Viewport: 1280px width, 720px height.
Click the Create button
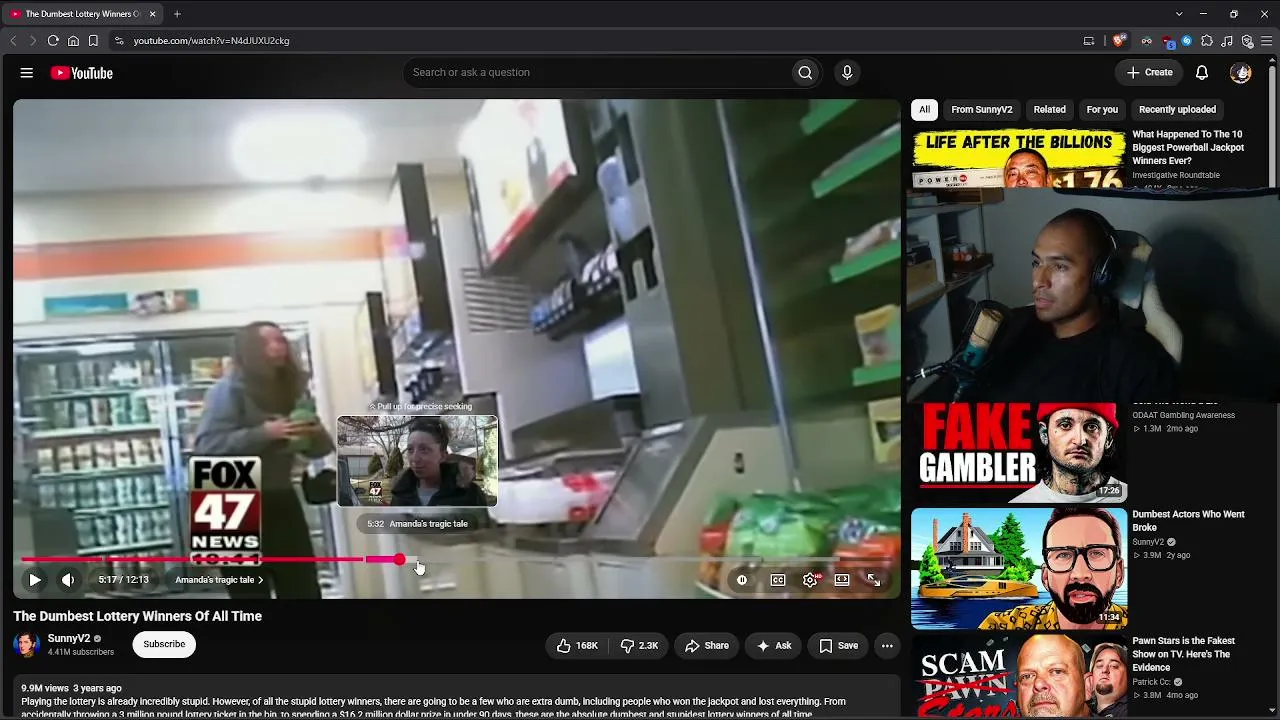tap(1149, 72)
